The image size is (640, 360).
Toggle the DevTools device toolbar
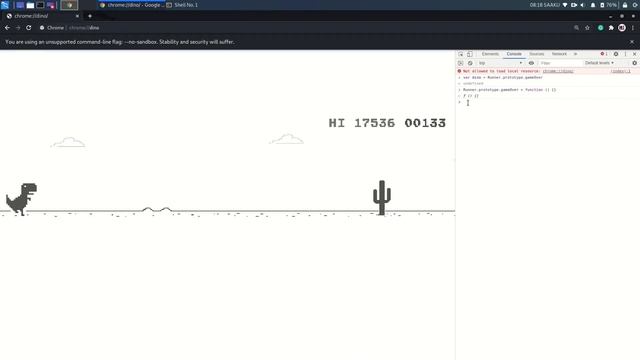click(470, 54)
